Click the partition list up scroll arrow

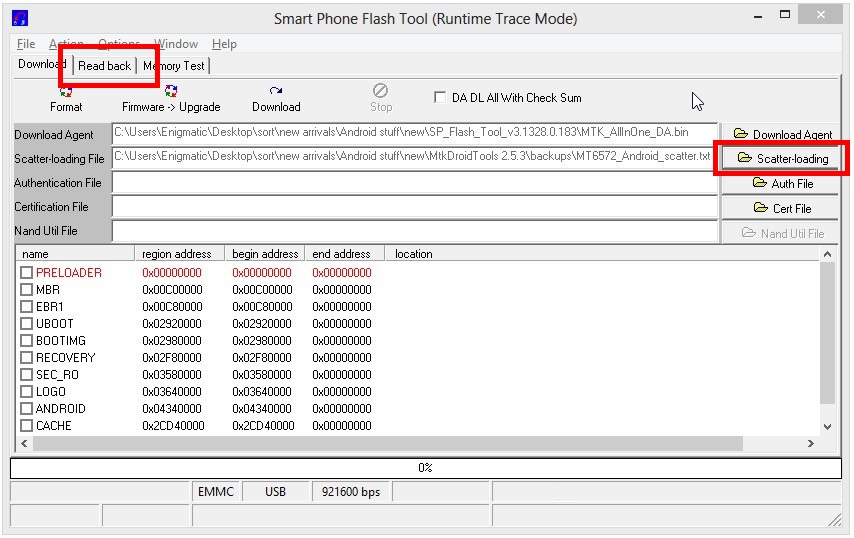[x=827, y=254]
